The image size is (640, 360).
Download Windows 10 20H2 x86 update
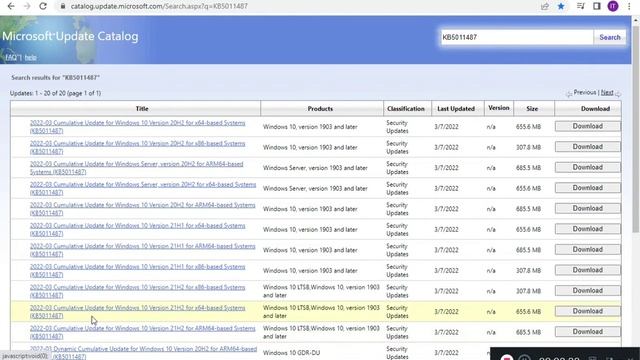(587, 147)
